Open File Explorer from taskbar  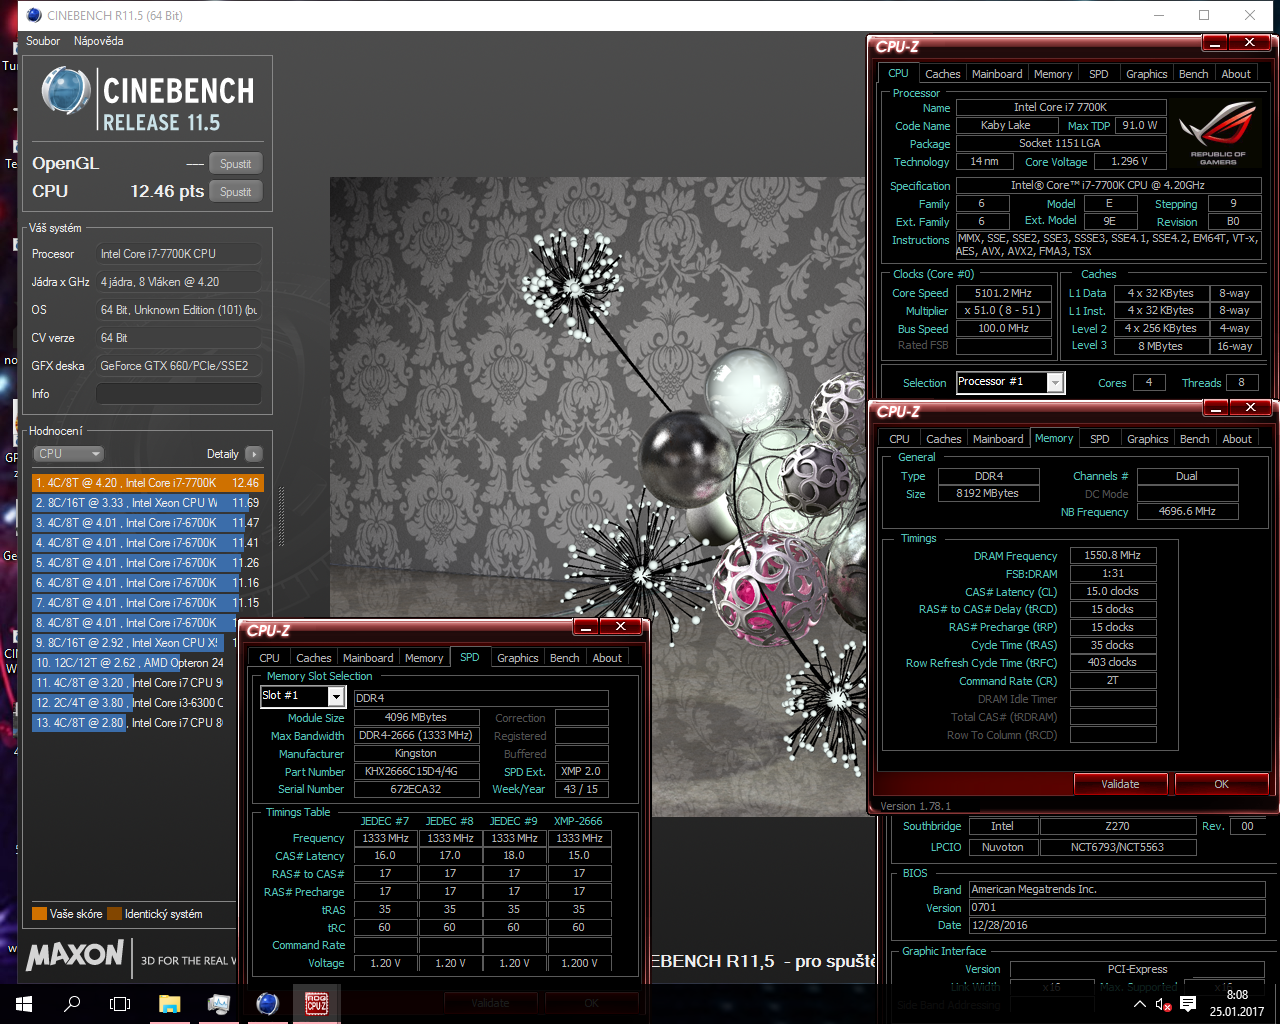169,1003
